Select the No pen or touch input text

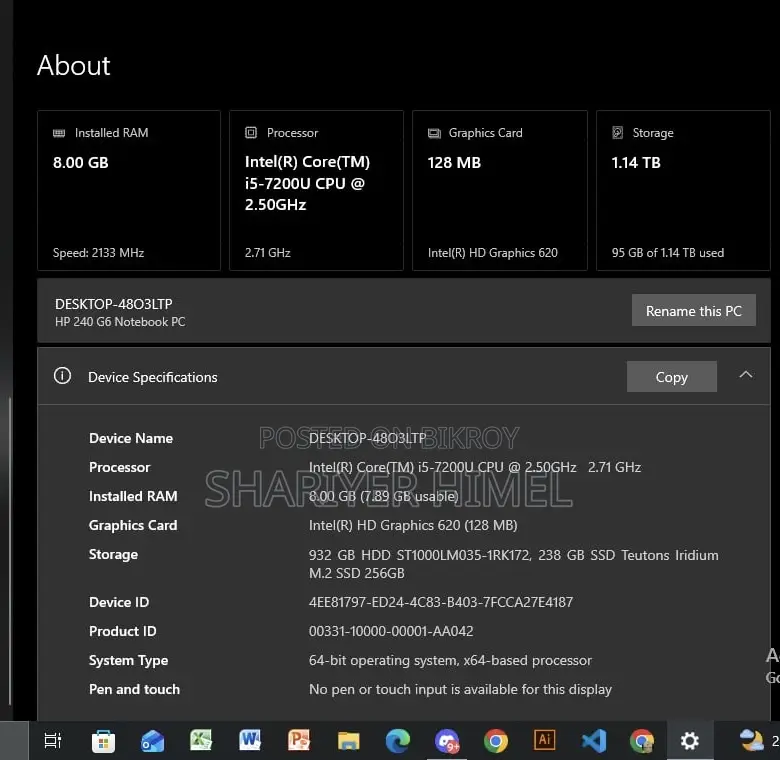(460, 689)
